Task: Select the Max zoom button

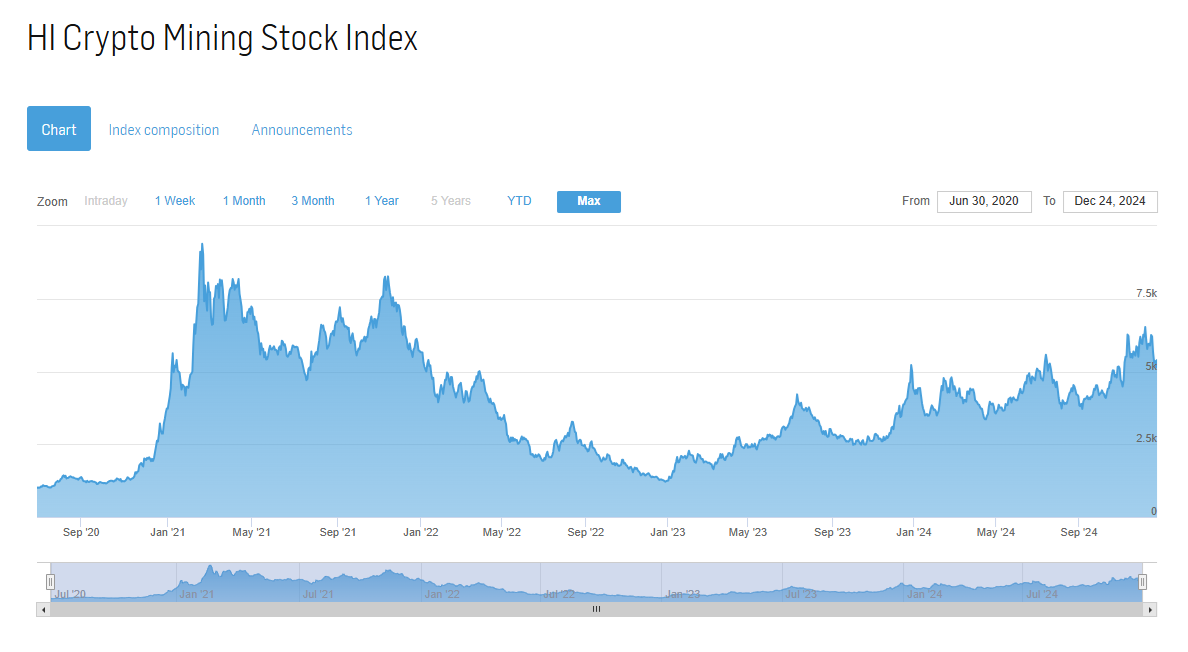Action: 589,201
